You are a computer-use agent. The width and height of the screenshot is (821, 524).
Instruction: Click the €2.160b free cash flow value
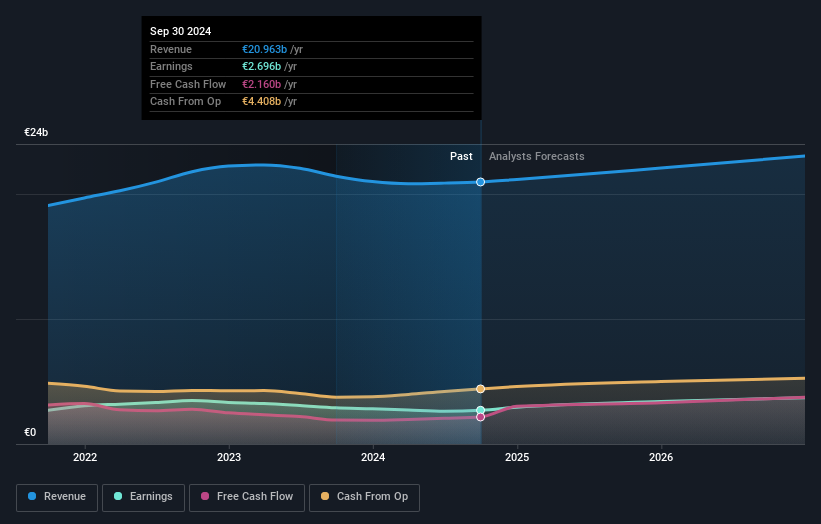(261, 84)
